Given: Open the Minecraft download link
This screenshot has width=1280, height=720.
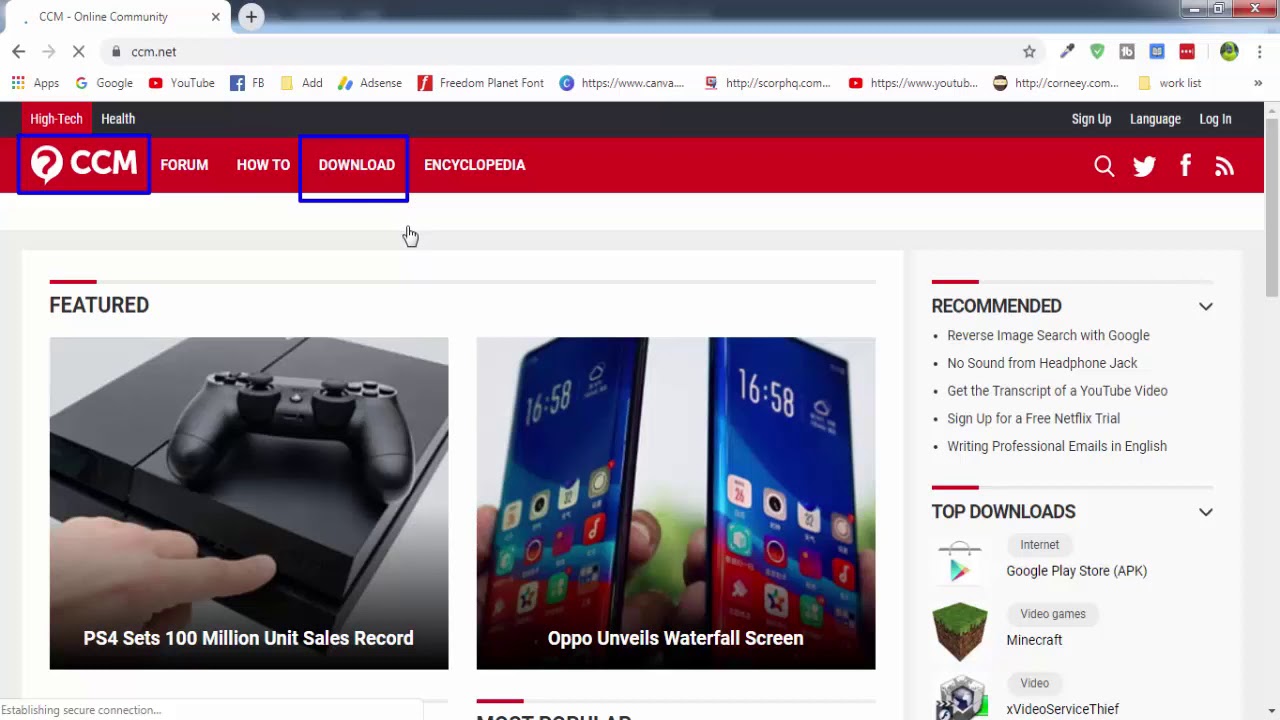Looking at the screenshot, I should (x=1034, y=640).
